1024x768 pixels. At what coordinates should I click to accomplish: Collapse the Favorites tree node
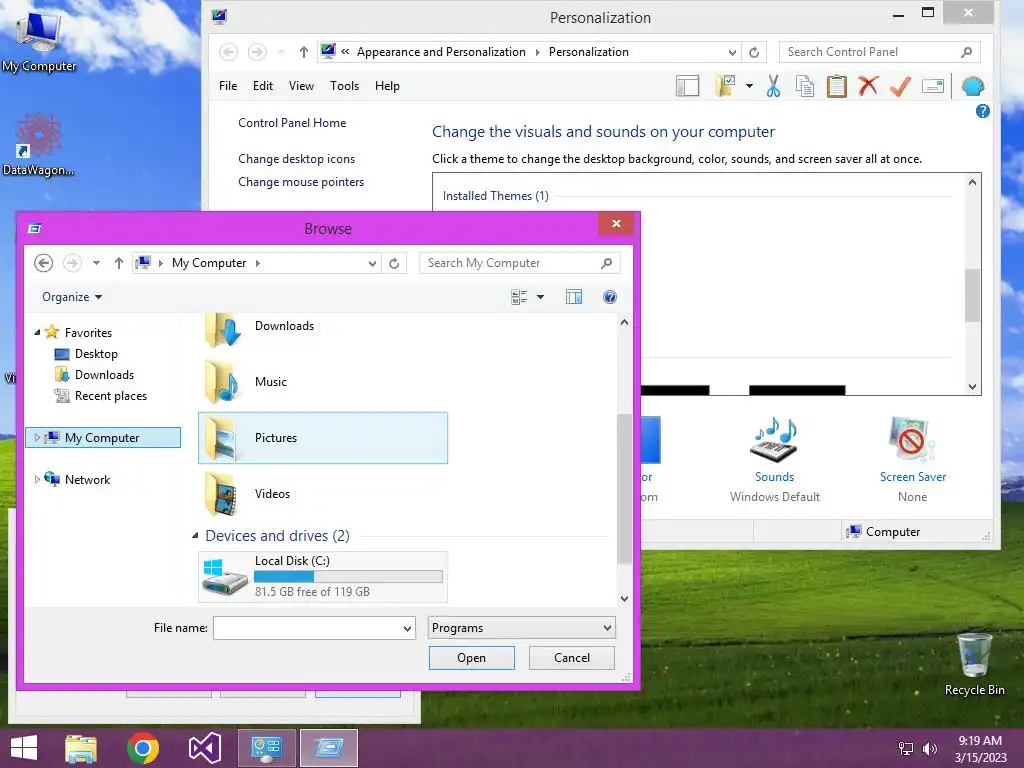tap(37, 332)
